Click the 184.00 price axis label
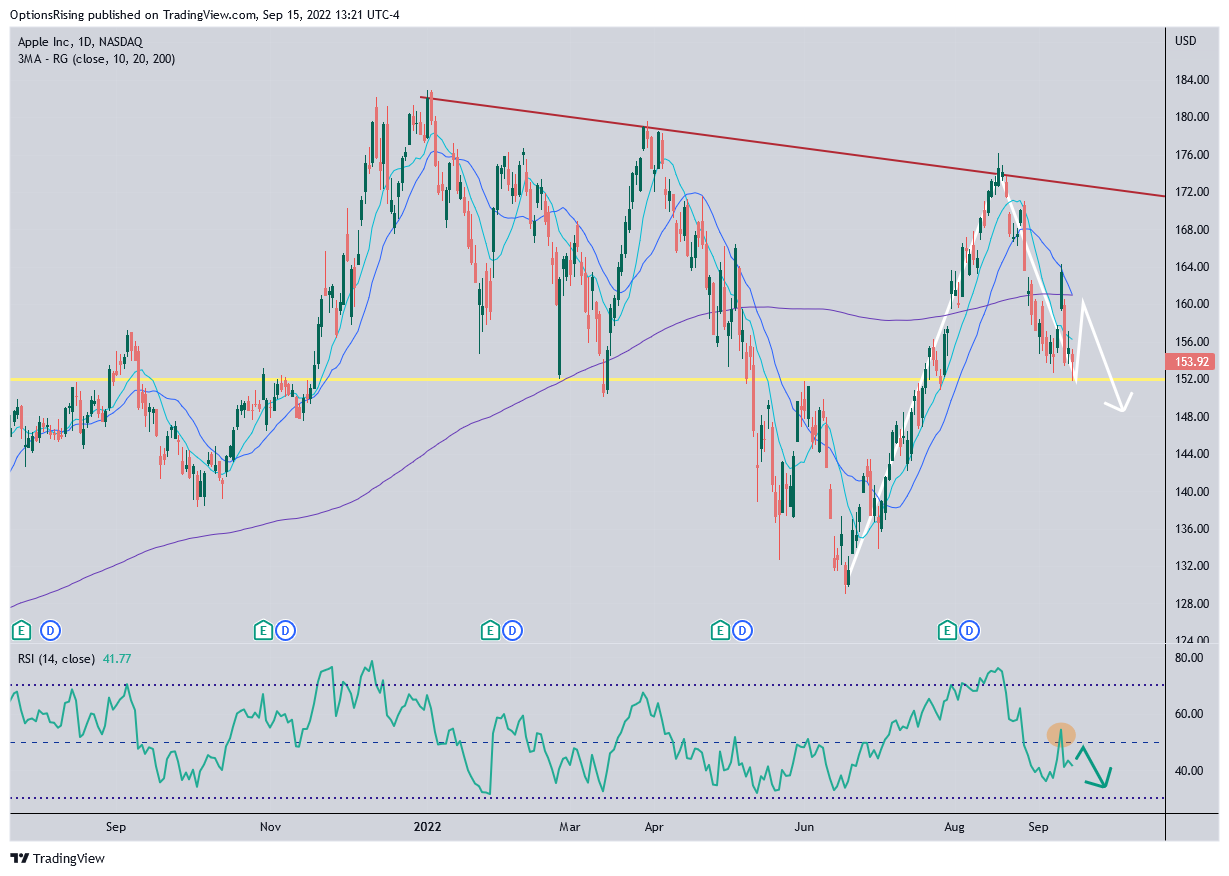The image size is (1229, 876). (1191, 80)
